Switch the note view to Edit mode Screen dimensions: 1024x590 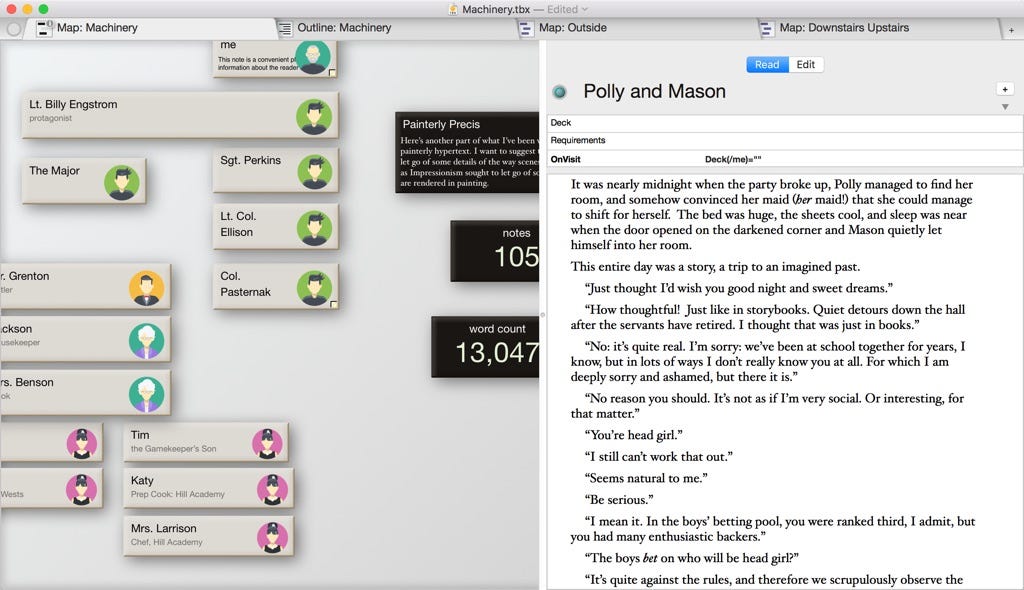click(805, 64)
